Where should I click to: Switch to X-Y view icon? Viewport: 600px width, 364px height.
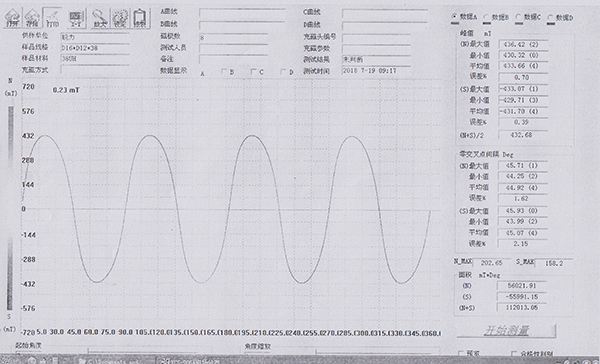[76, 18]
